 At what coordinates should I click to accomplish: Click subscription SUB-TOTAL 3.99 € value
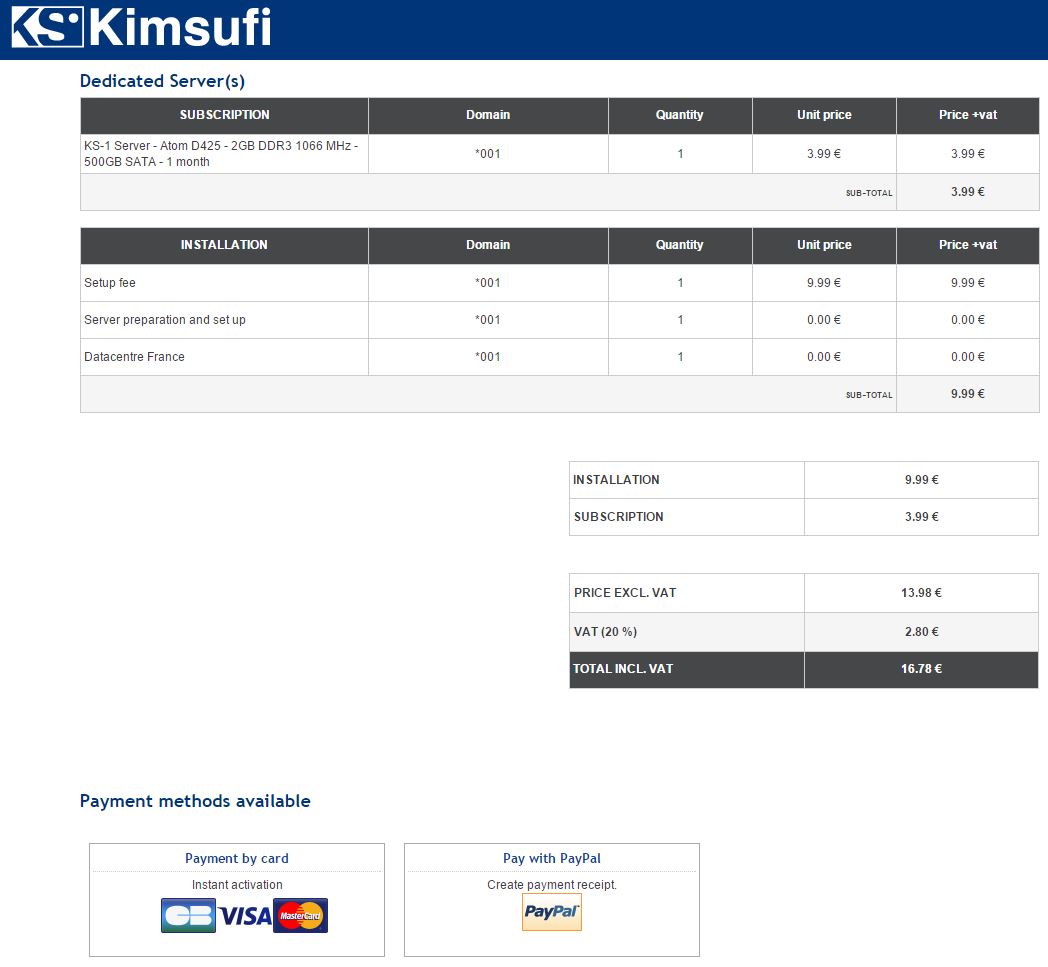[x=967, y=192]
